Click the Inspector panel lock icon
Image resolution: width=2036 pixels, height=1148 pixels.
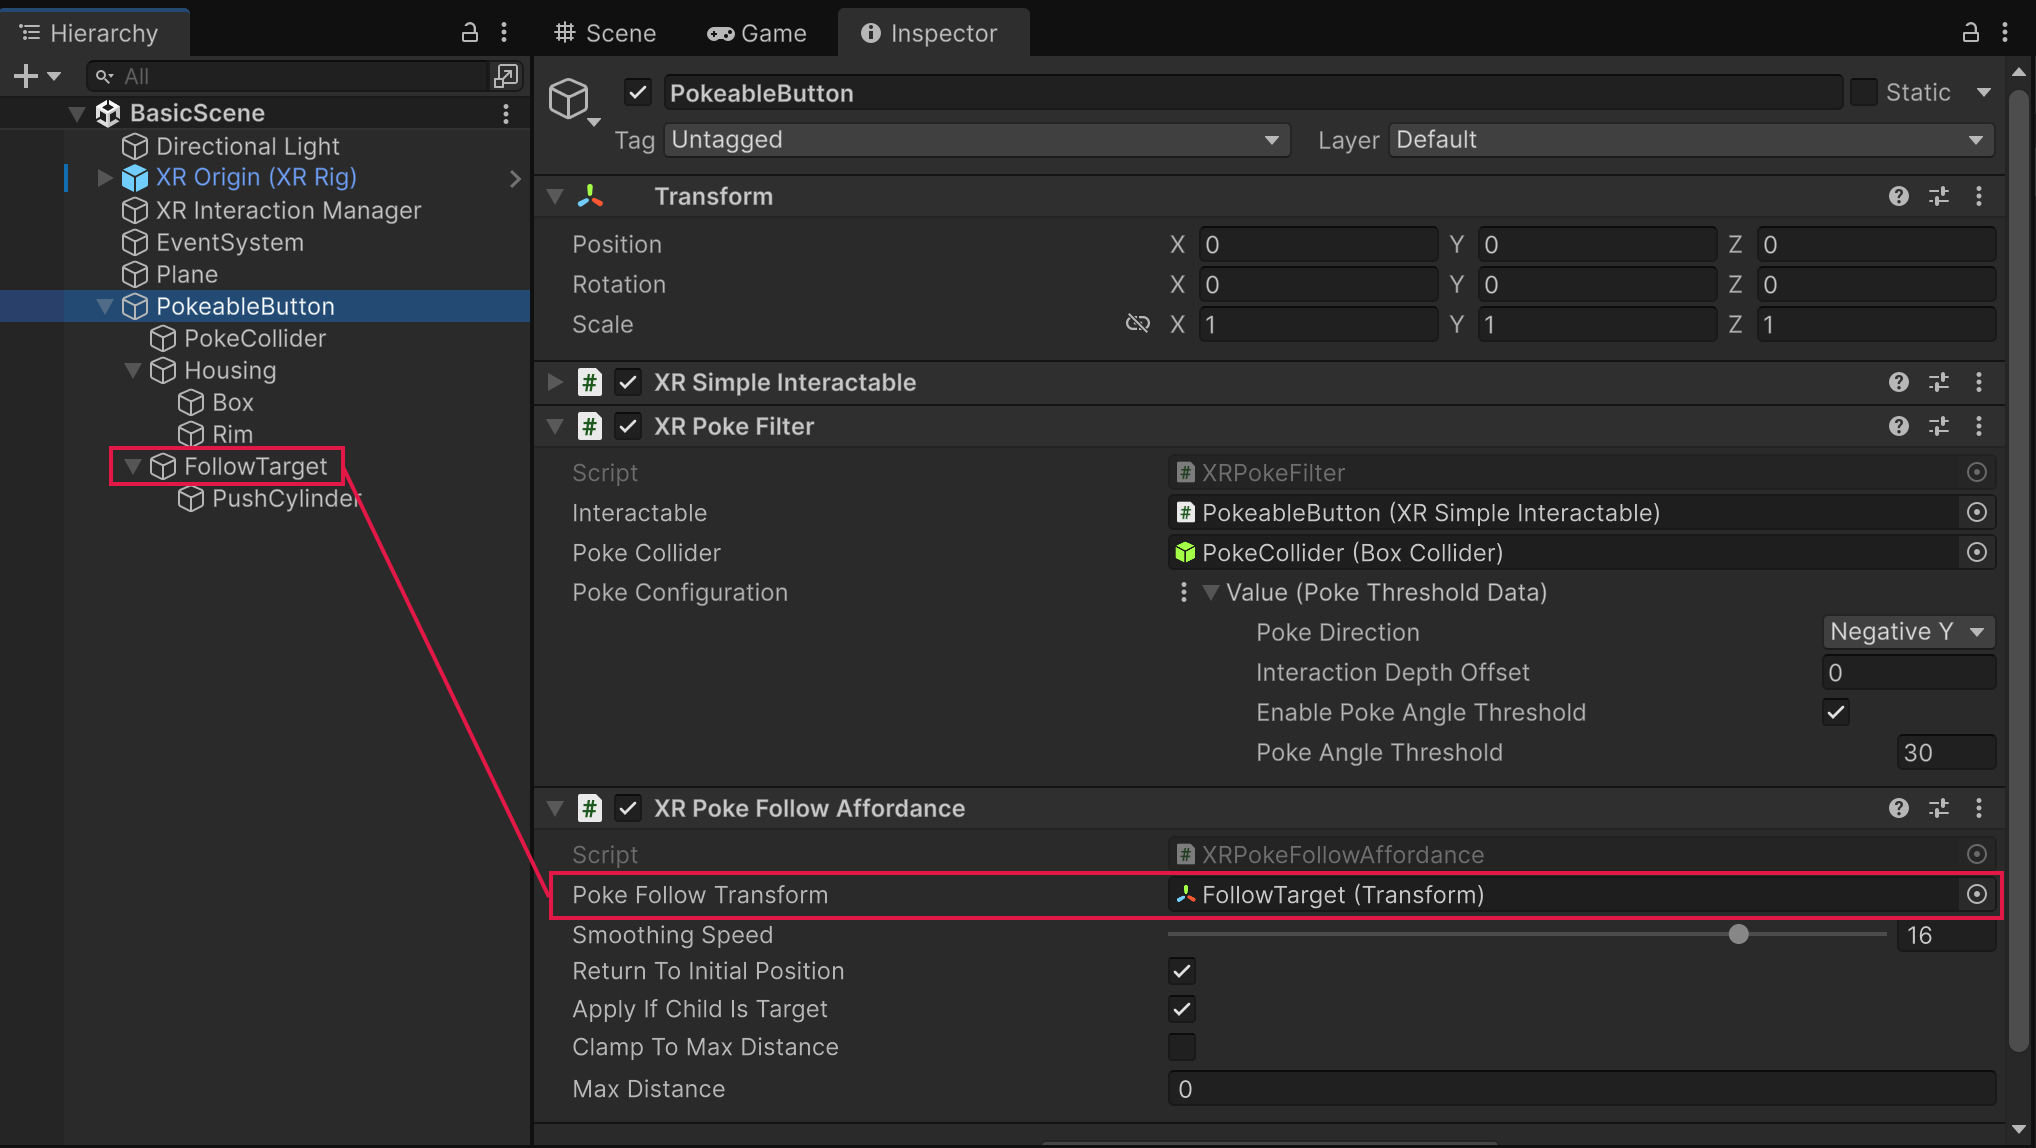click(x=1970, y=32)
